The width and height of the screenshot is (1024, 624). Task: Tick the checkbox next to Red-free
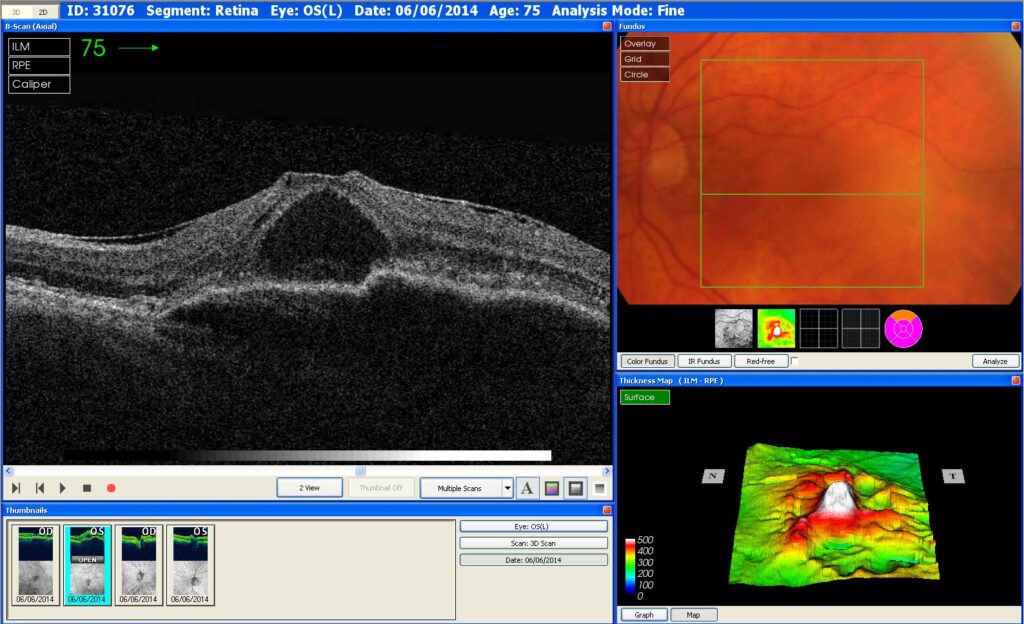[795, 361]
